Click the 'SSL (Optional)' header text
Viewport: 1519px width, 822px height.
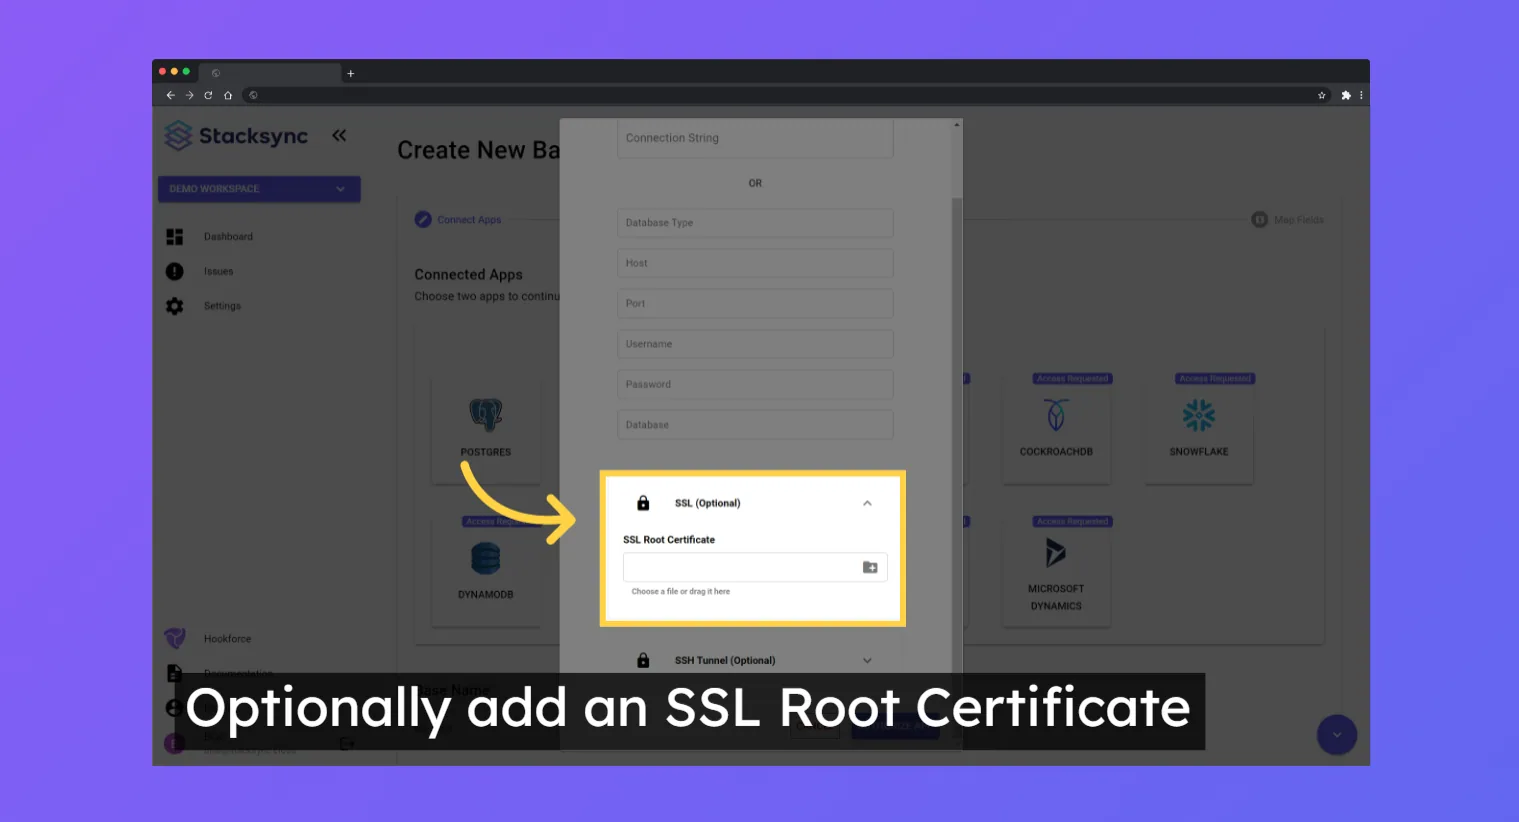click(x=707, y=503)
